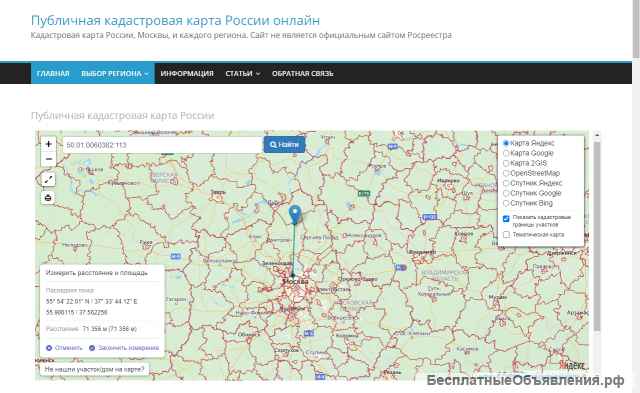640x393 pixels.
Task: Click the Москва city label on map
Action: coord(296,282)
